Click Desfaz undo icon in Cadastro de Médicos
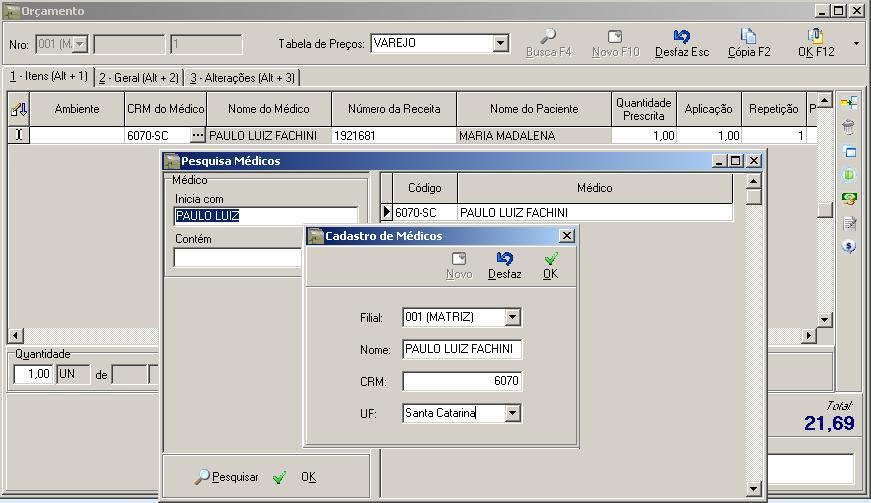 pos(504,266)
